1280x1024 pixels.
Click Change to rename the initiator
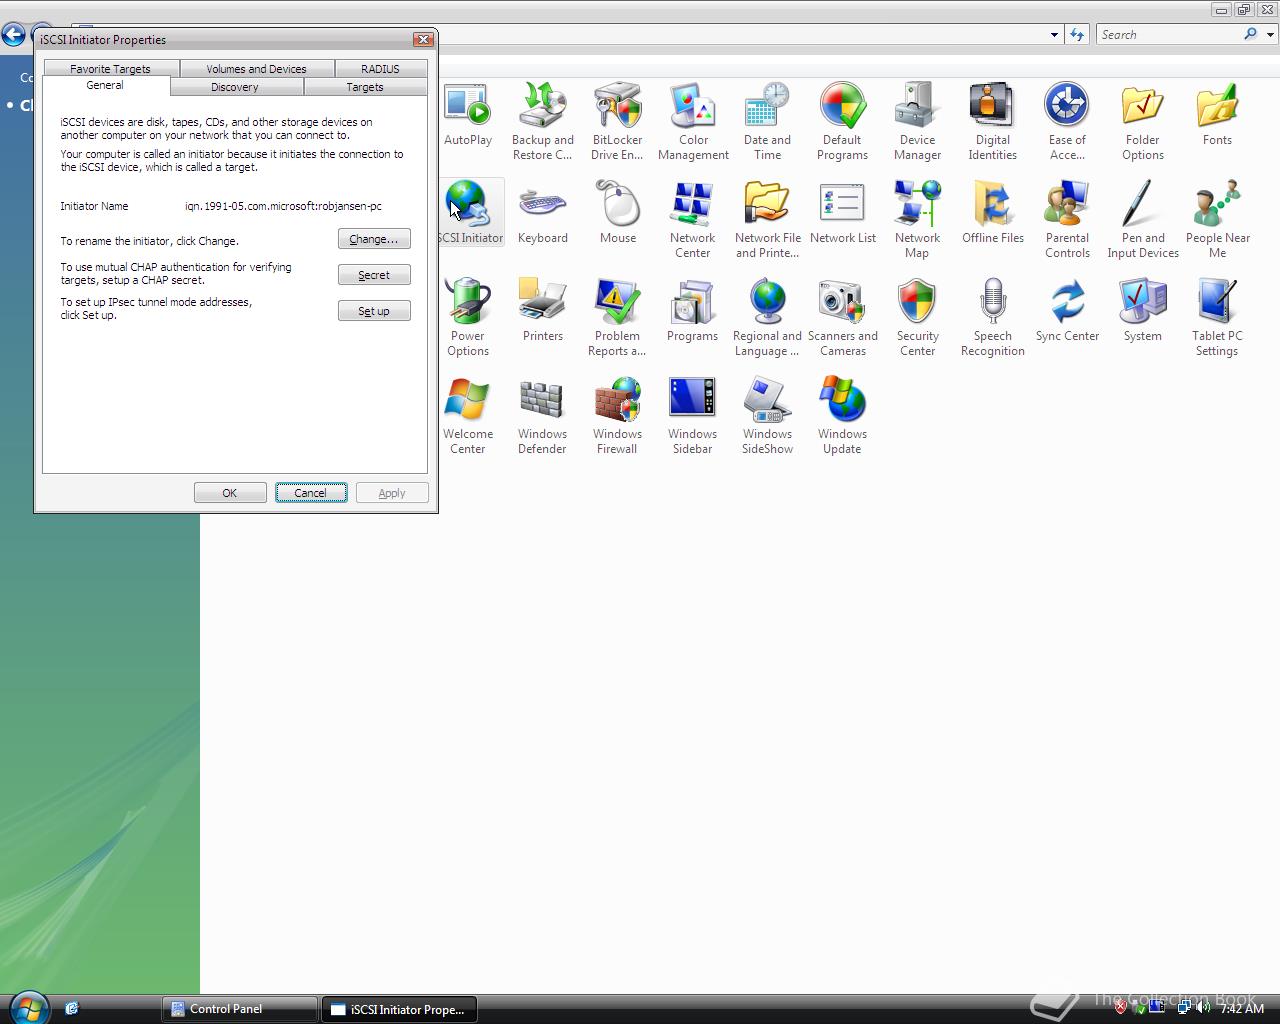(x=374, y=239)
